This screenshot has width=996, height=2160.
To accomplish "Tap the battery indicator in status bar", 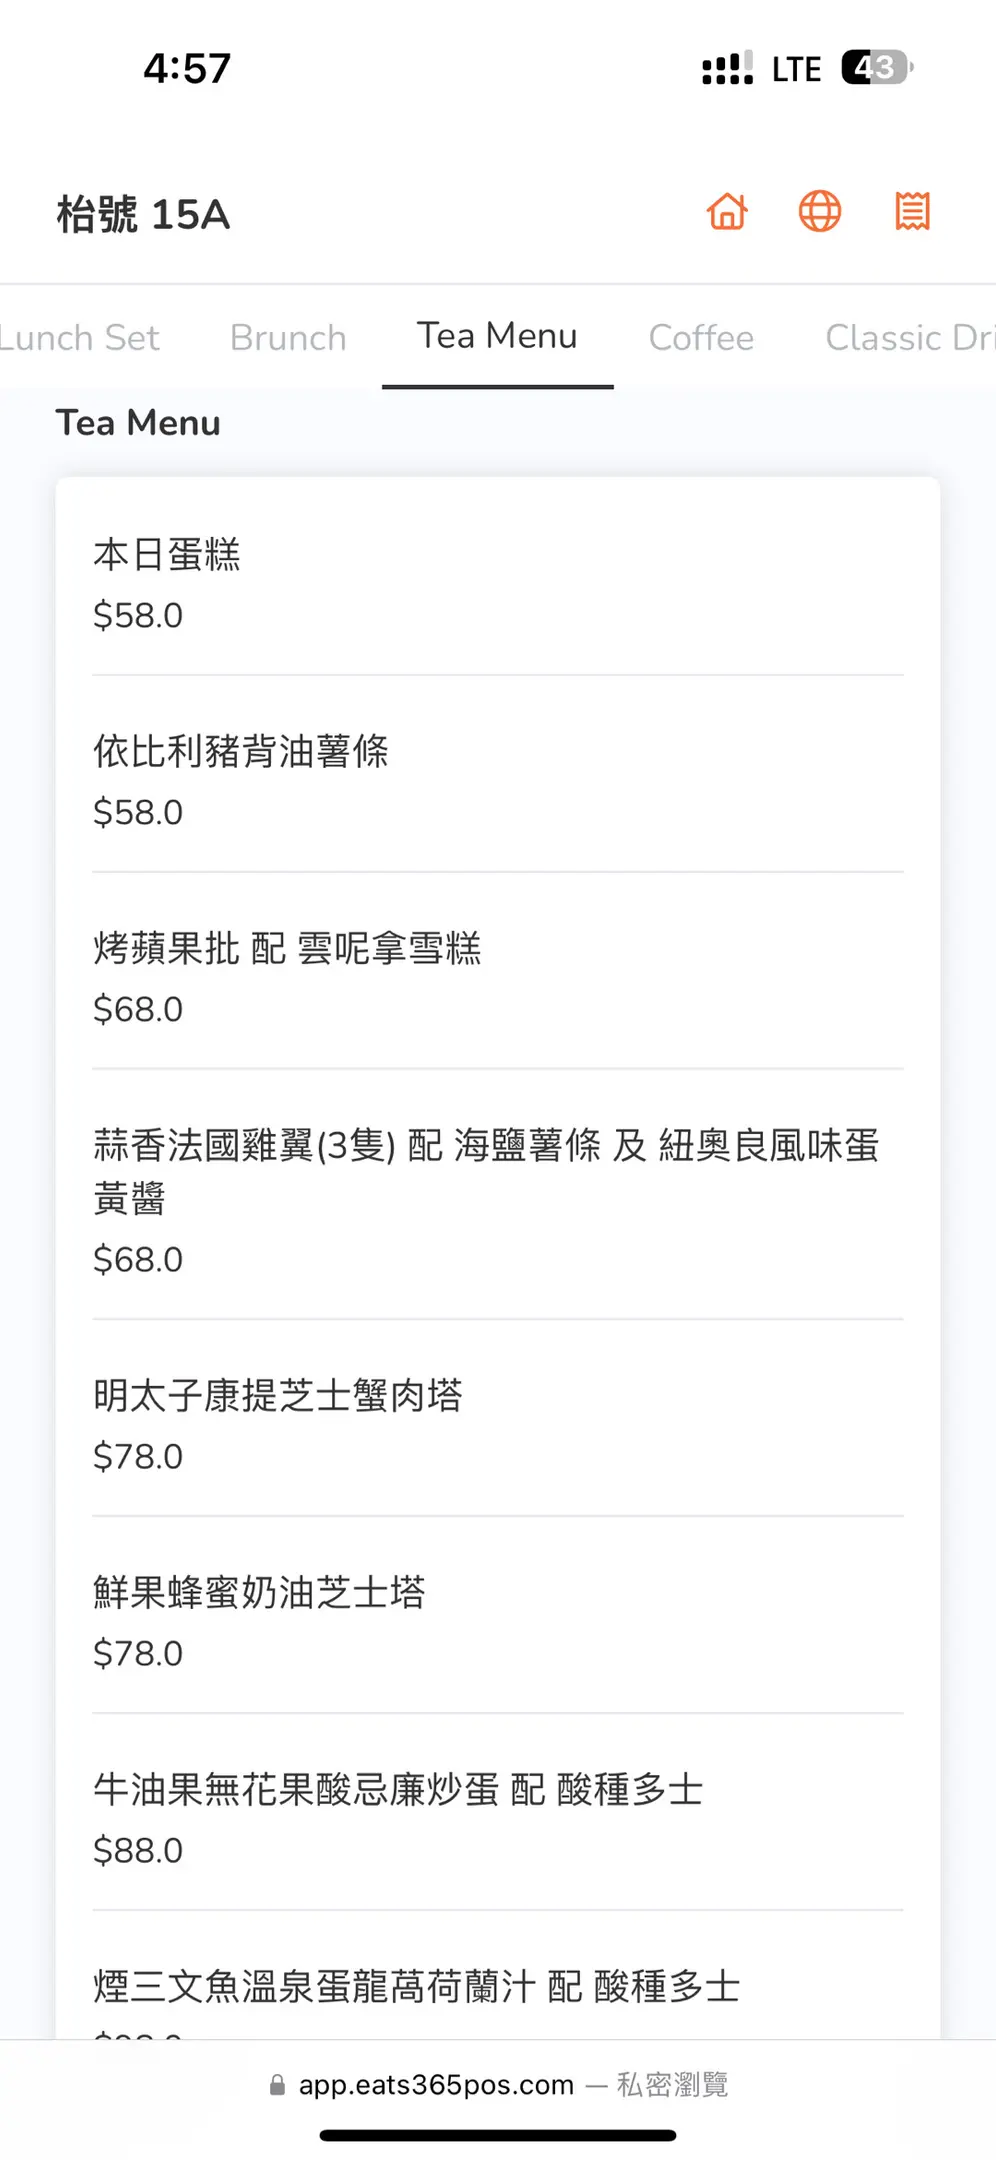I will coord(876,68).
